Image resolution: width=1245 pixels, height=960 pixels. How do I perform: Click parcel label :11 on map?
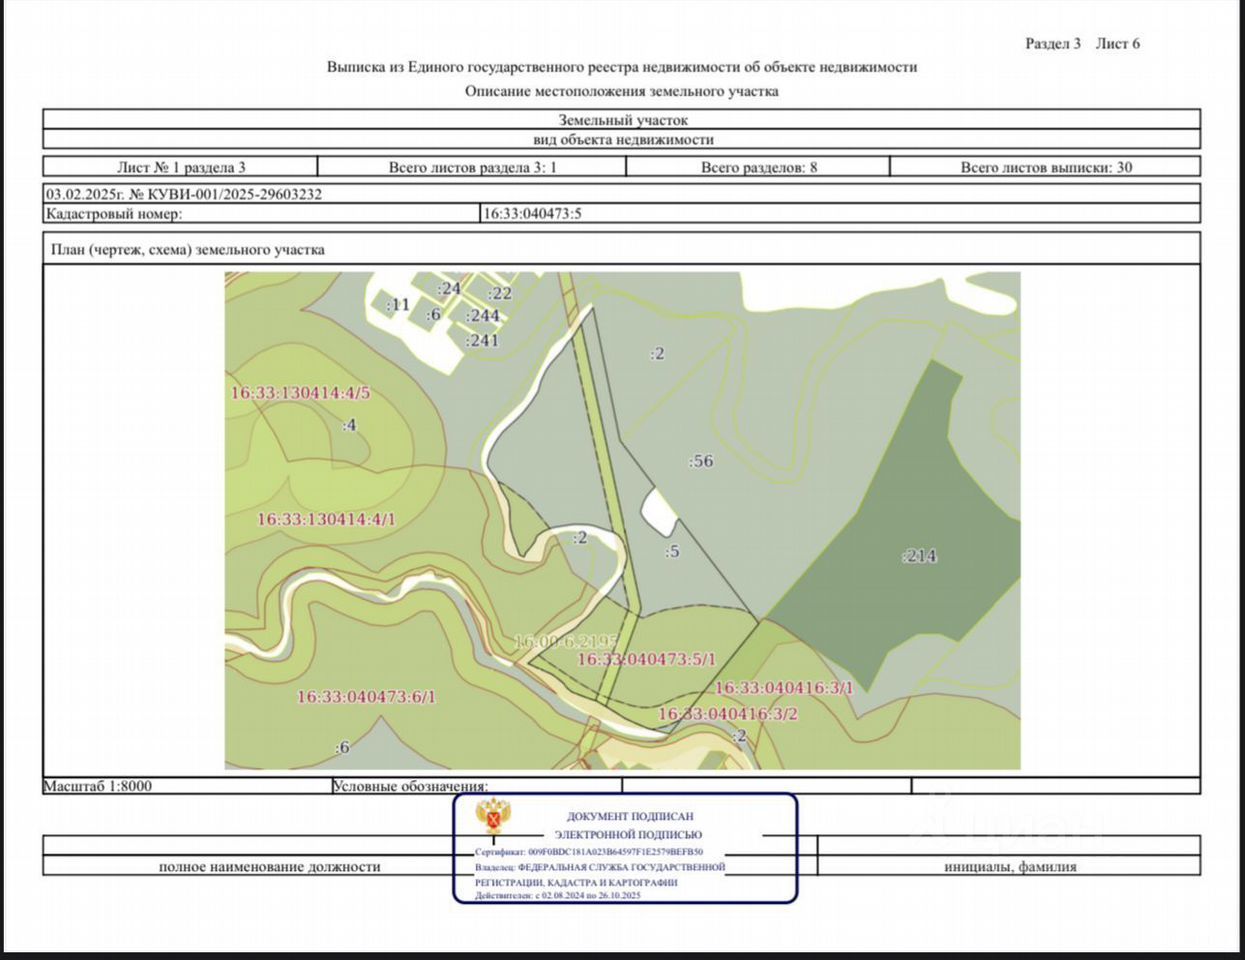click(x=398, y=304)
